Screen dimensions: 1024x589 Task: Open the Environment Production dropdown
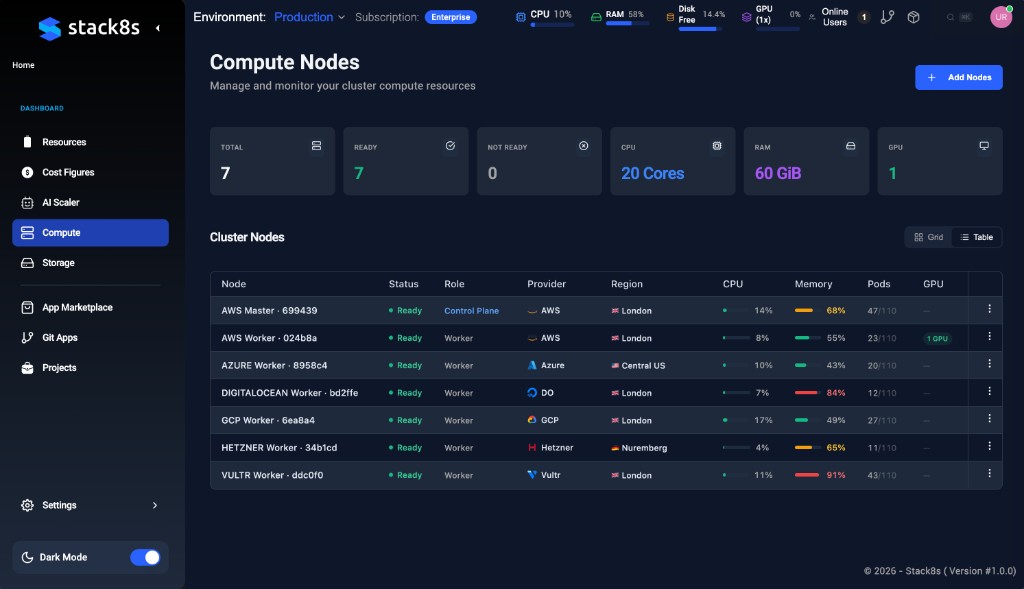click(308, 16)
